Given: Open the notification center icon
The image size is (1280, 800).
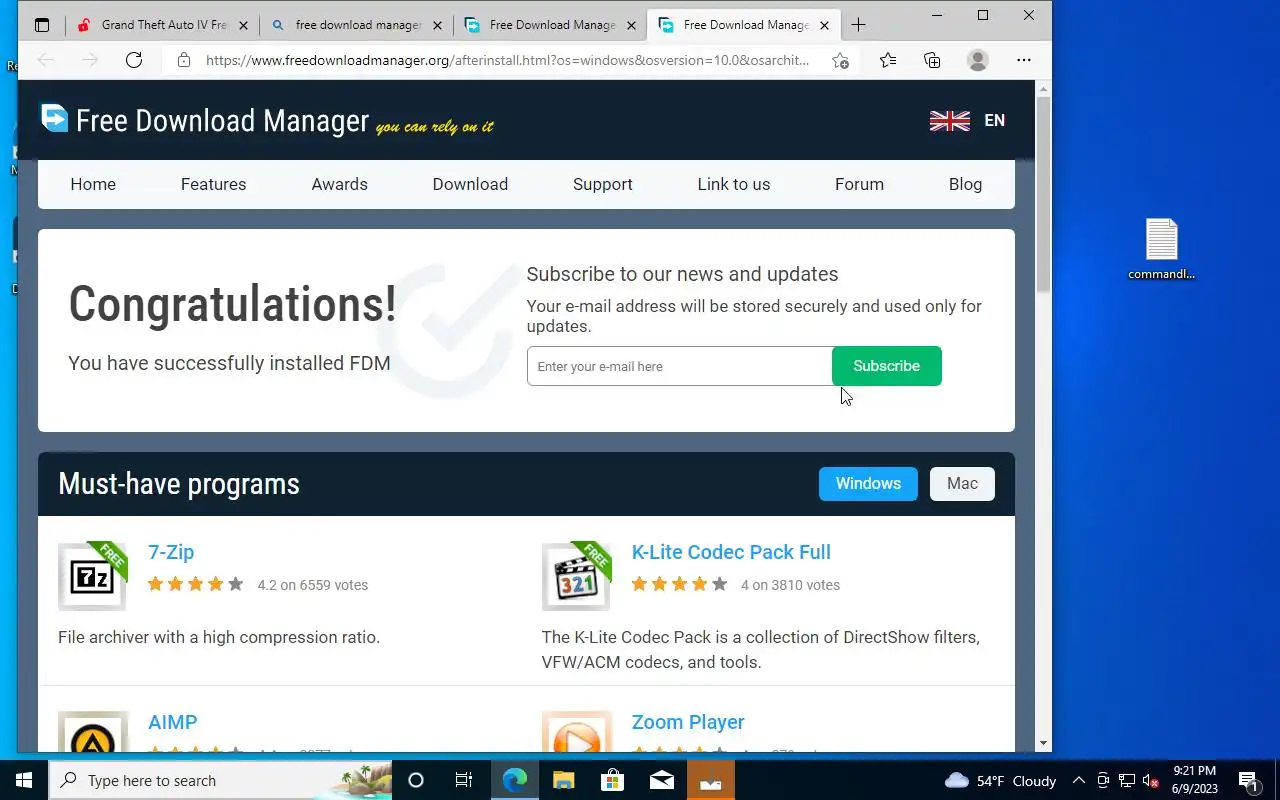Looking at the screenshot, I should click(x=1248, y=780).
